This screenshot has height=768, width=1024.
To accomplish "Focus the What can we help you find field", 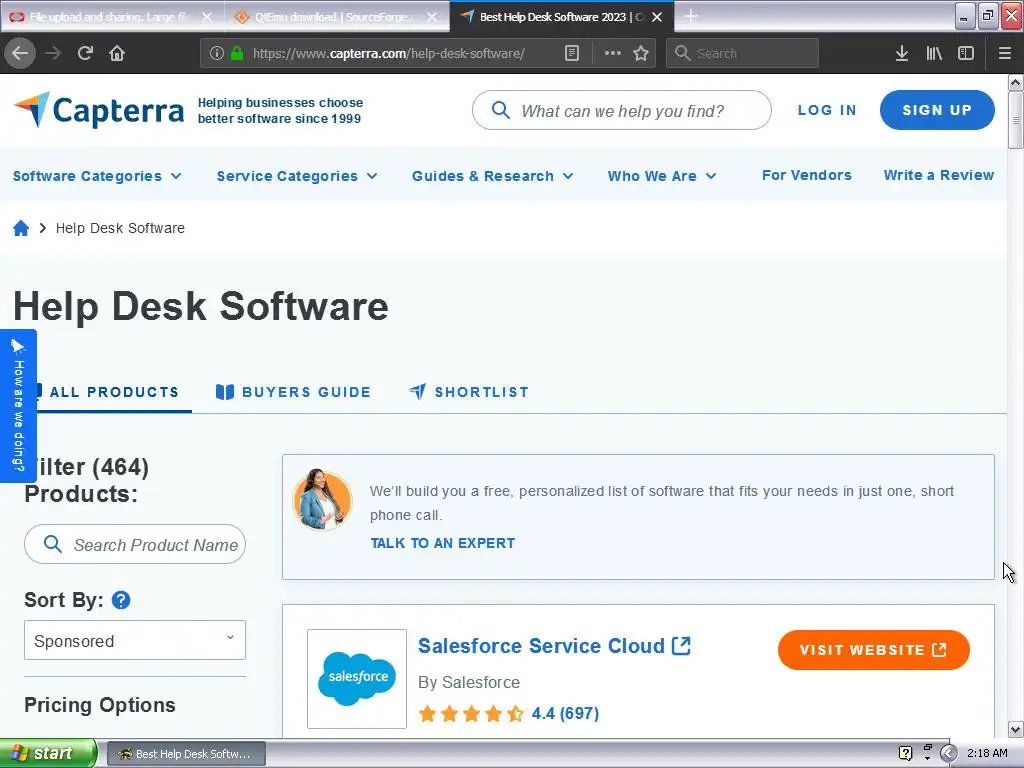I will pos(622,110).
